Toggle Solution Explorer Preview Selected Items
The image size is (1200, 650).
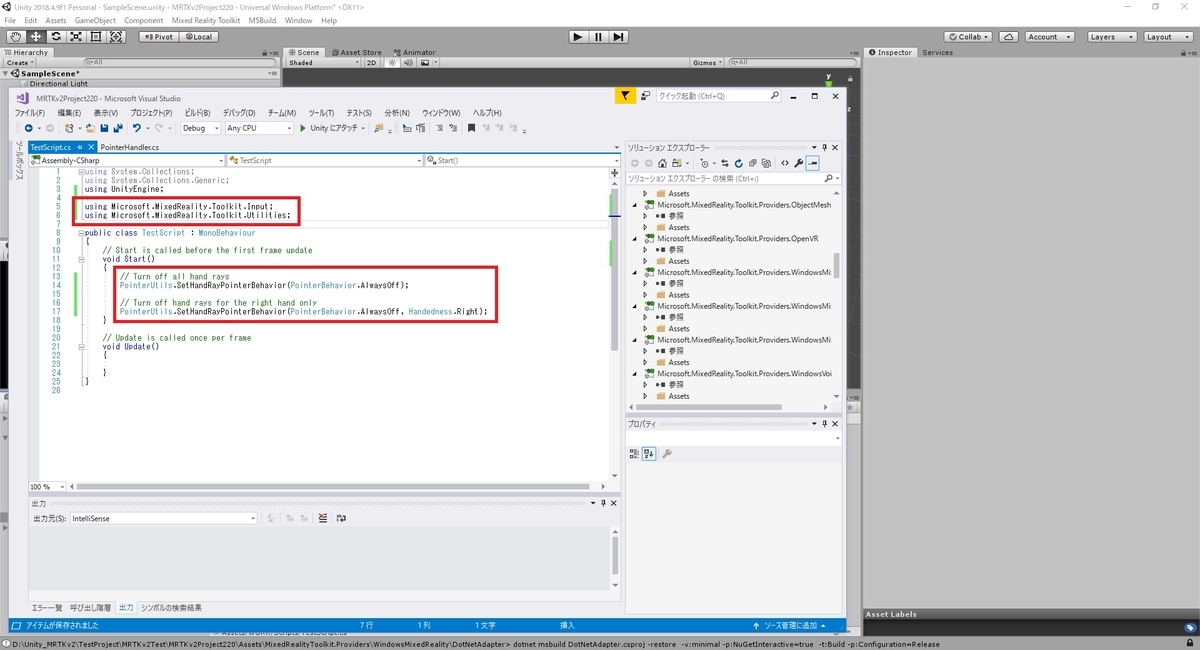(x=814, y=163)
